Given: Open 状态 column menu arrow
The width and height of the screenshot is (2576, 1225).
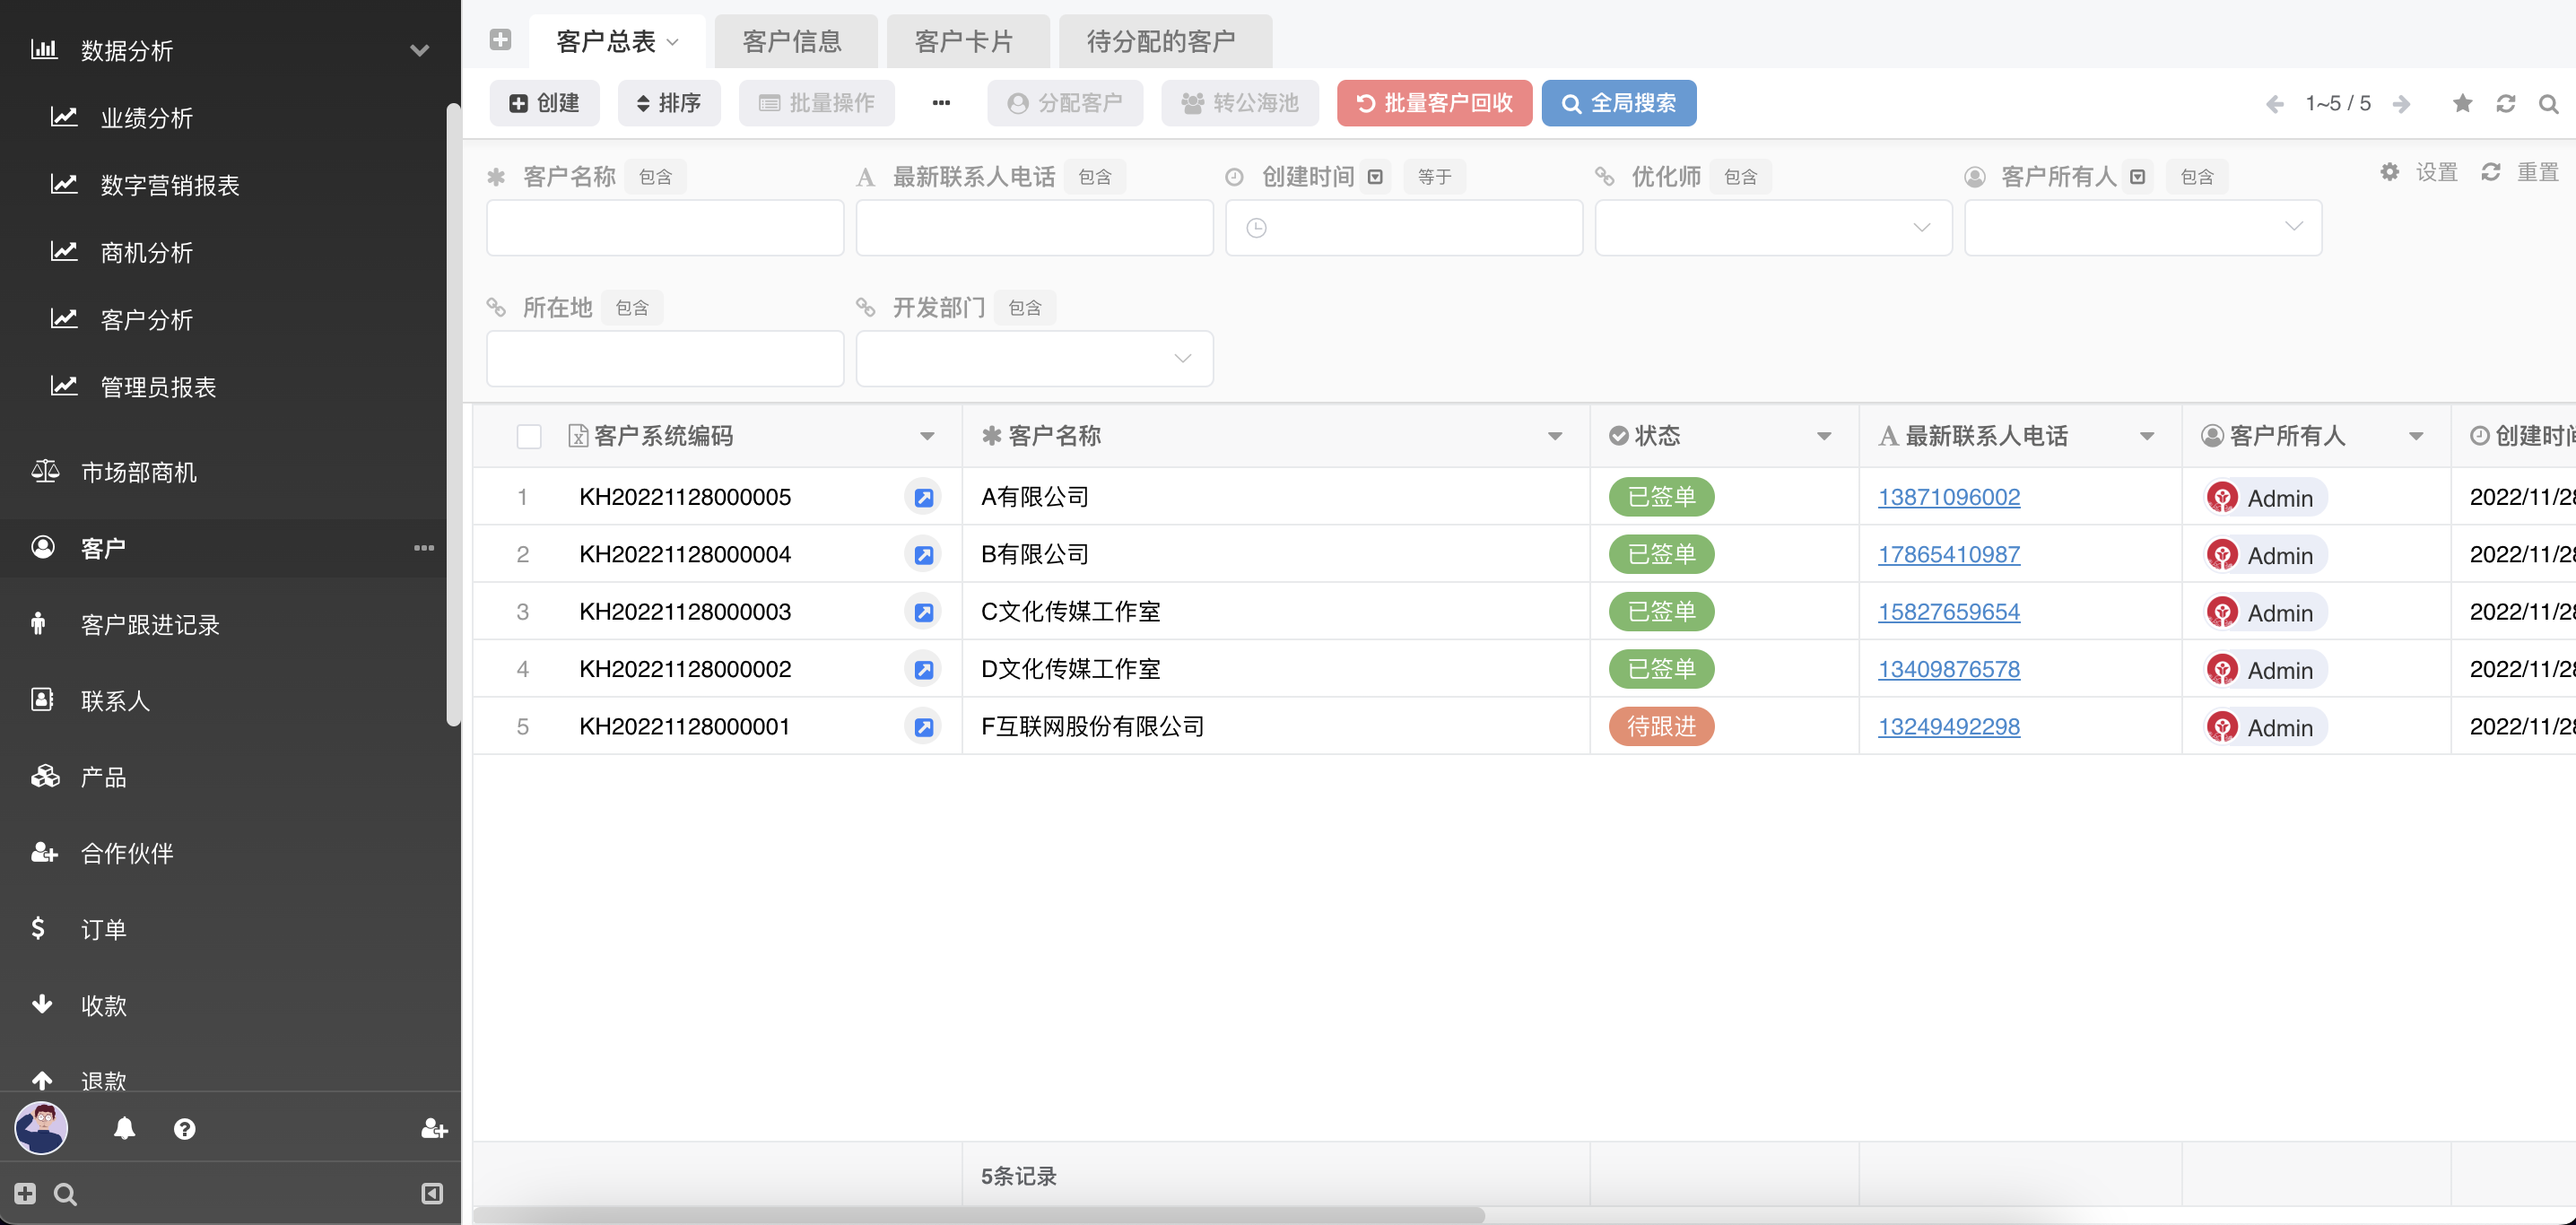Looking at the screenshot, I should [1824, 436].
